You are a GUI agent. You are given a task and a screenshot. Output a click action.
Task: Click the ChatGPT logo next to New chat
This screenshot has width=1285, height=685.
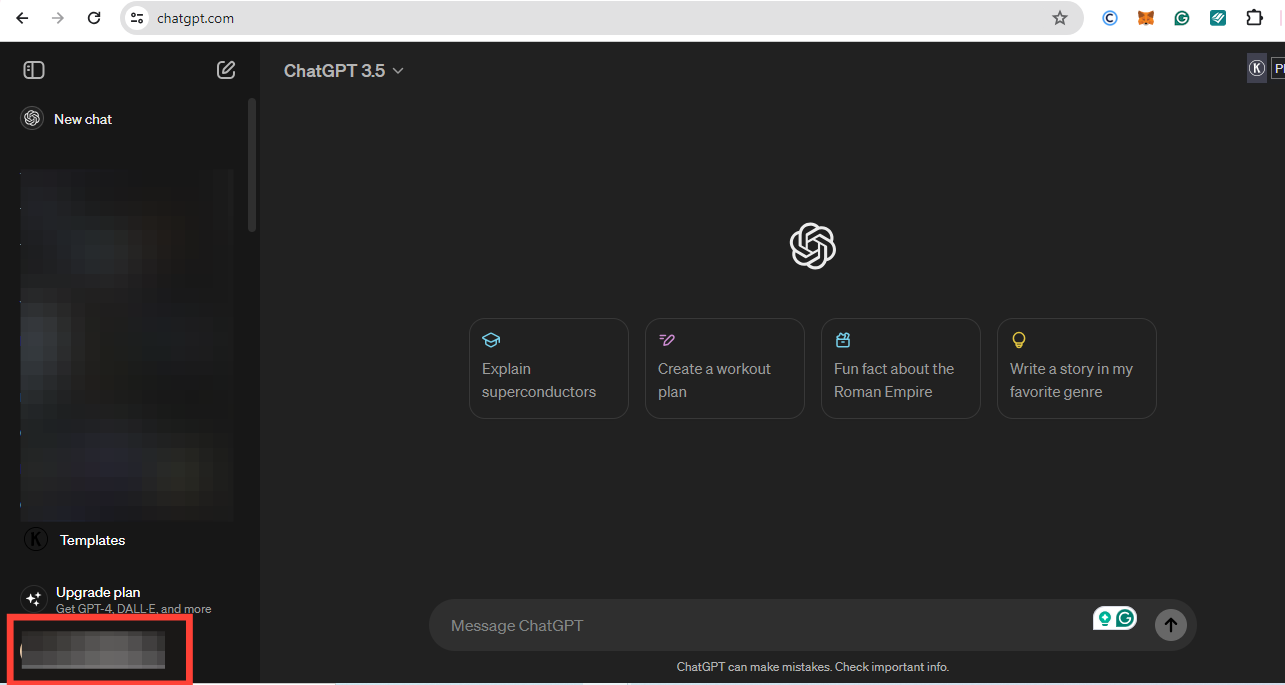click(x=32, y=119)
